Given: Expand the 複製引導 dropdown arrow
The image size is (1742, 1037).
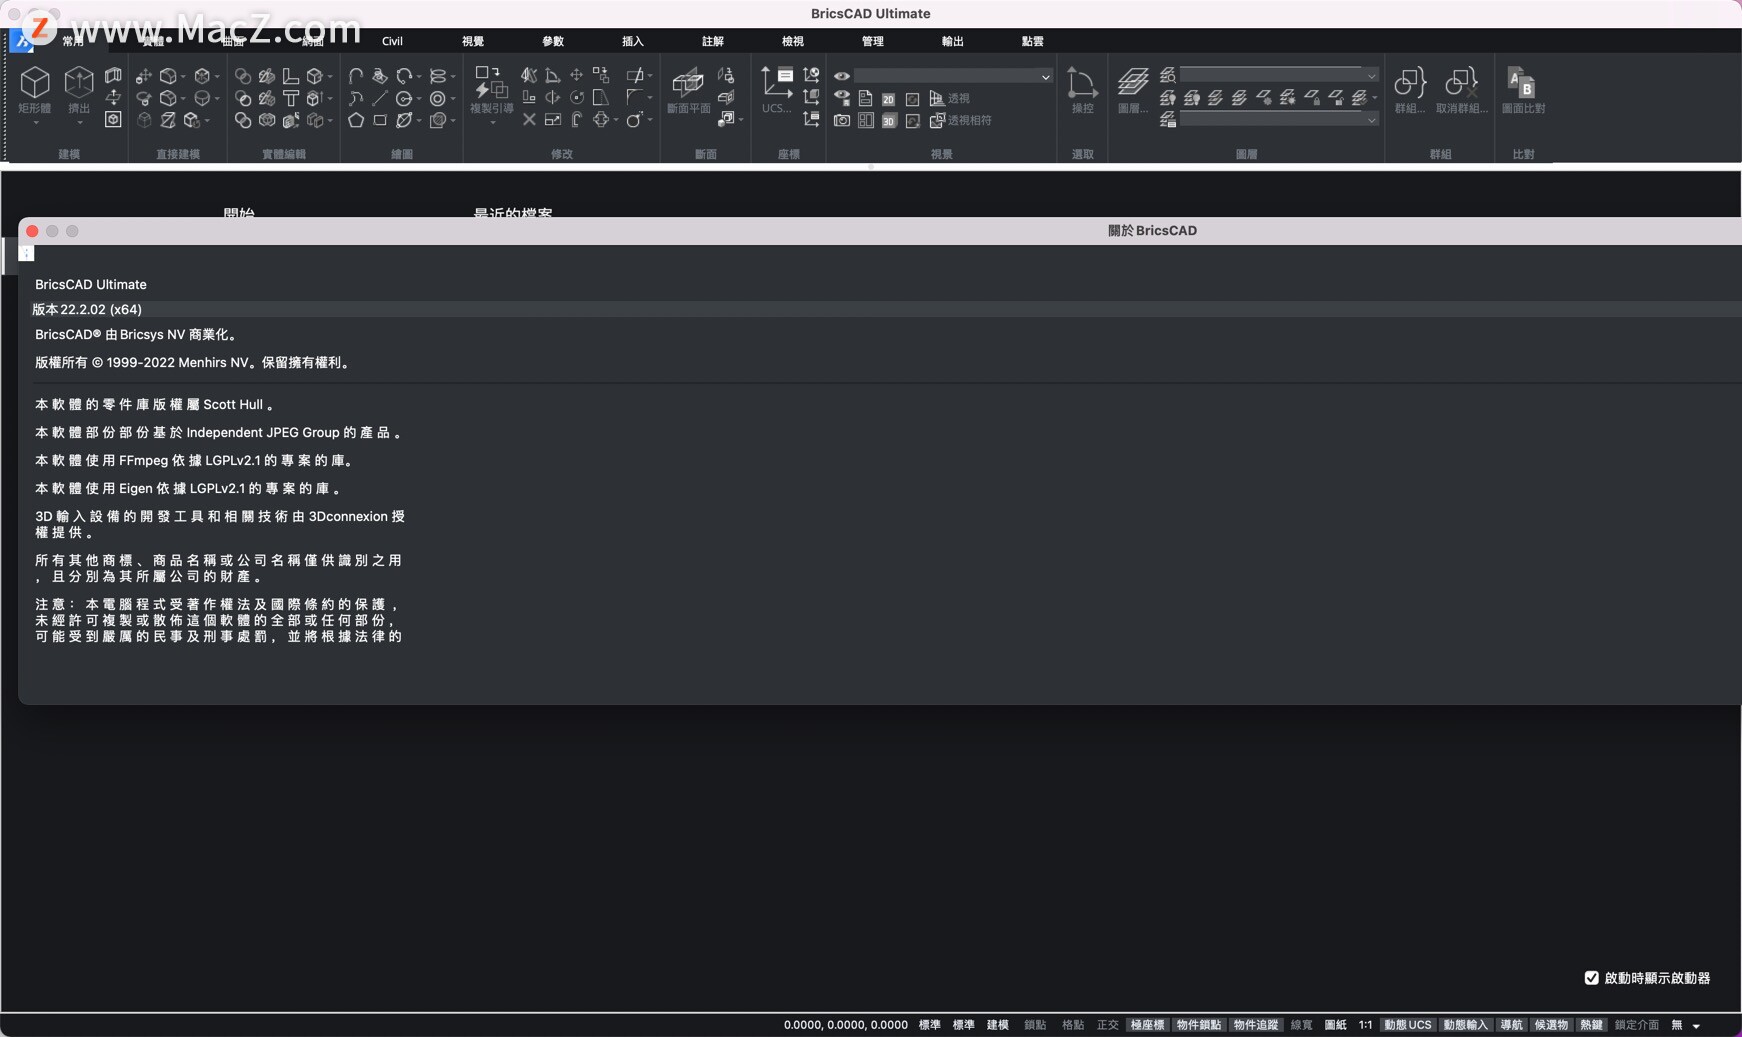Looking at the screenshot, I should 491,123.
